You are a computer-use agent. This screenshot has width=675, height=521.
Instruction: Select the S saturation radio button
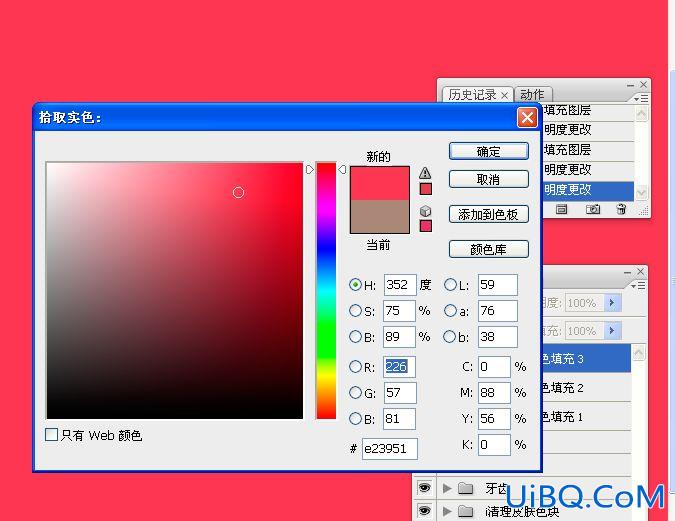click(355, 310)
